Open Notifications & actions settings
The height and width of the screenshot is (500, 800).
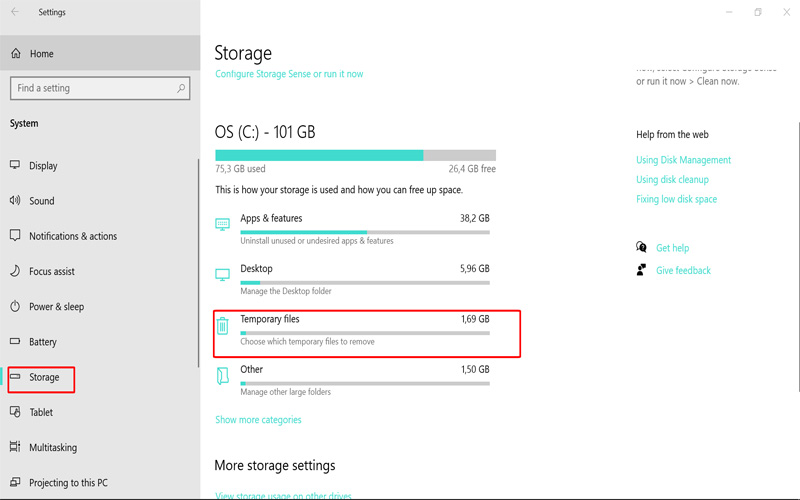pos(73,236)
